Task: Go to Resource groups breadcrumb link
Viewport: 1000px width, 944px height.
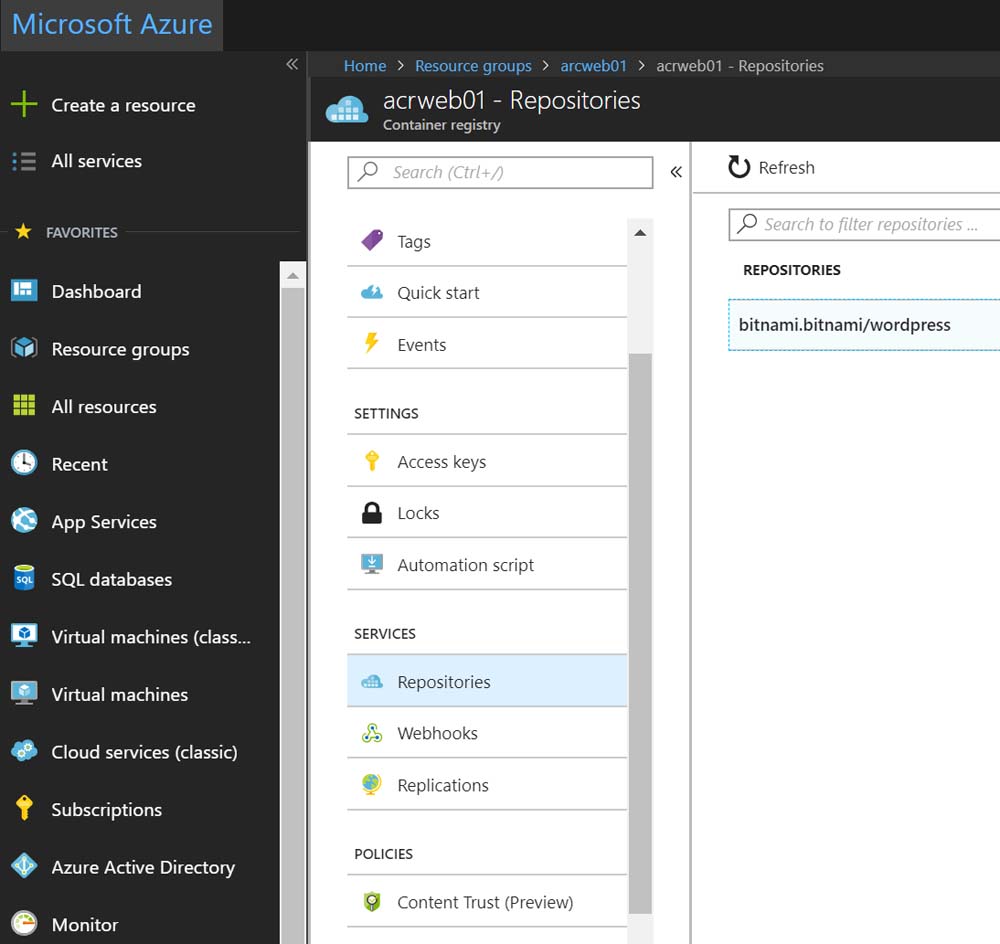Action: (x=473, y=66)
